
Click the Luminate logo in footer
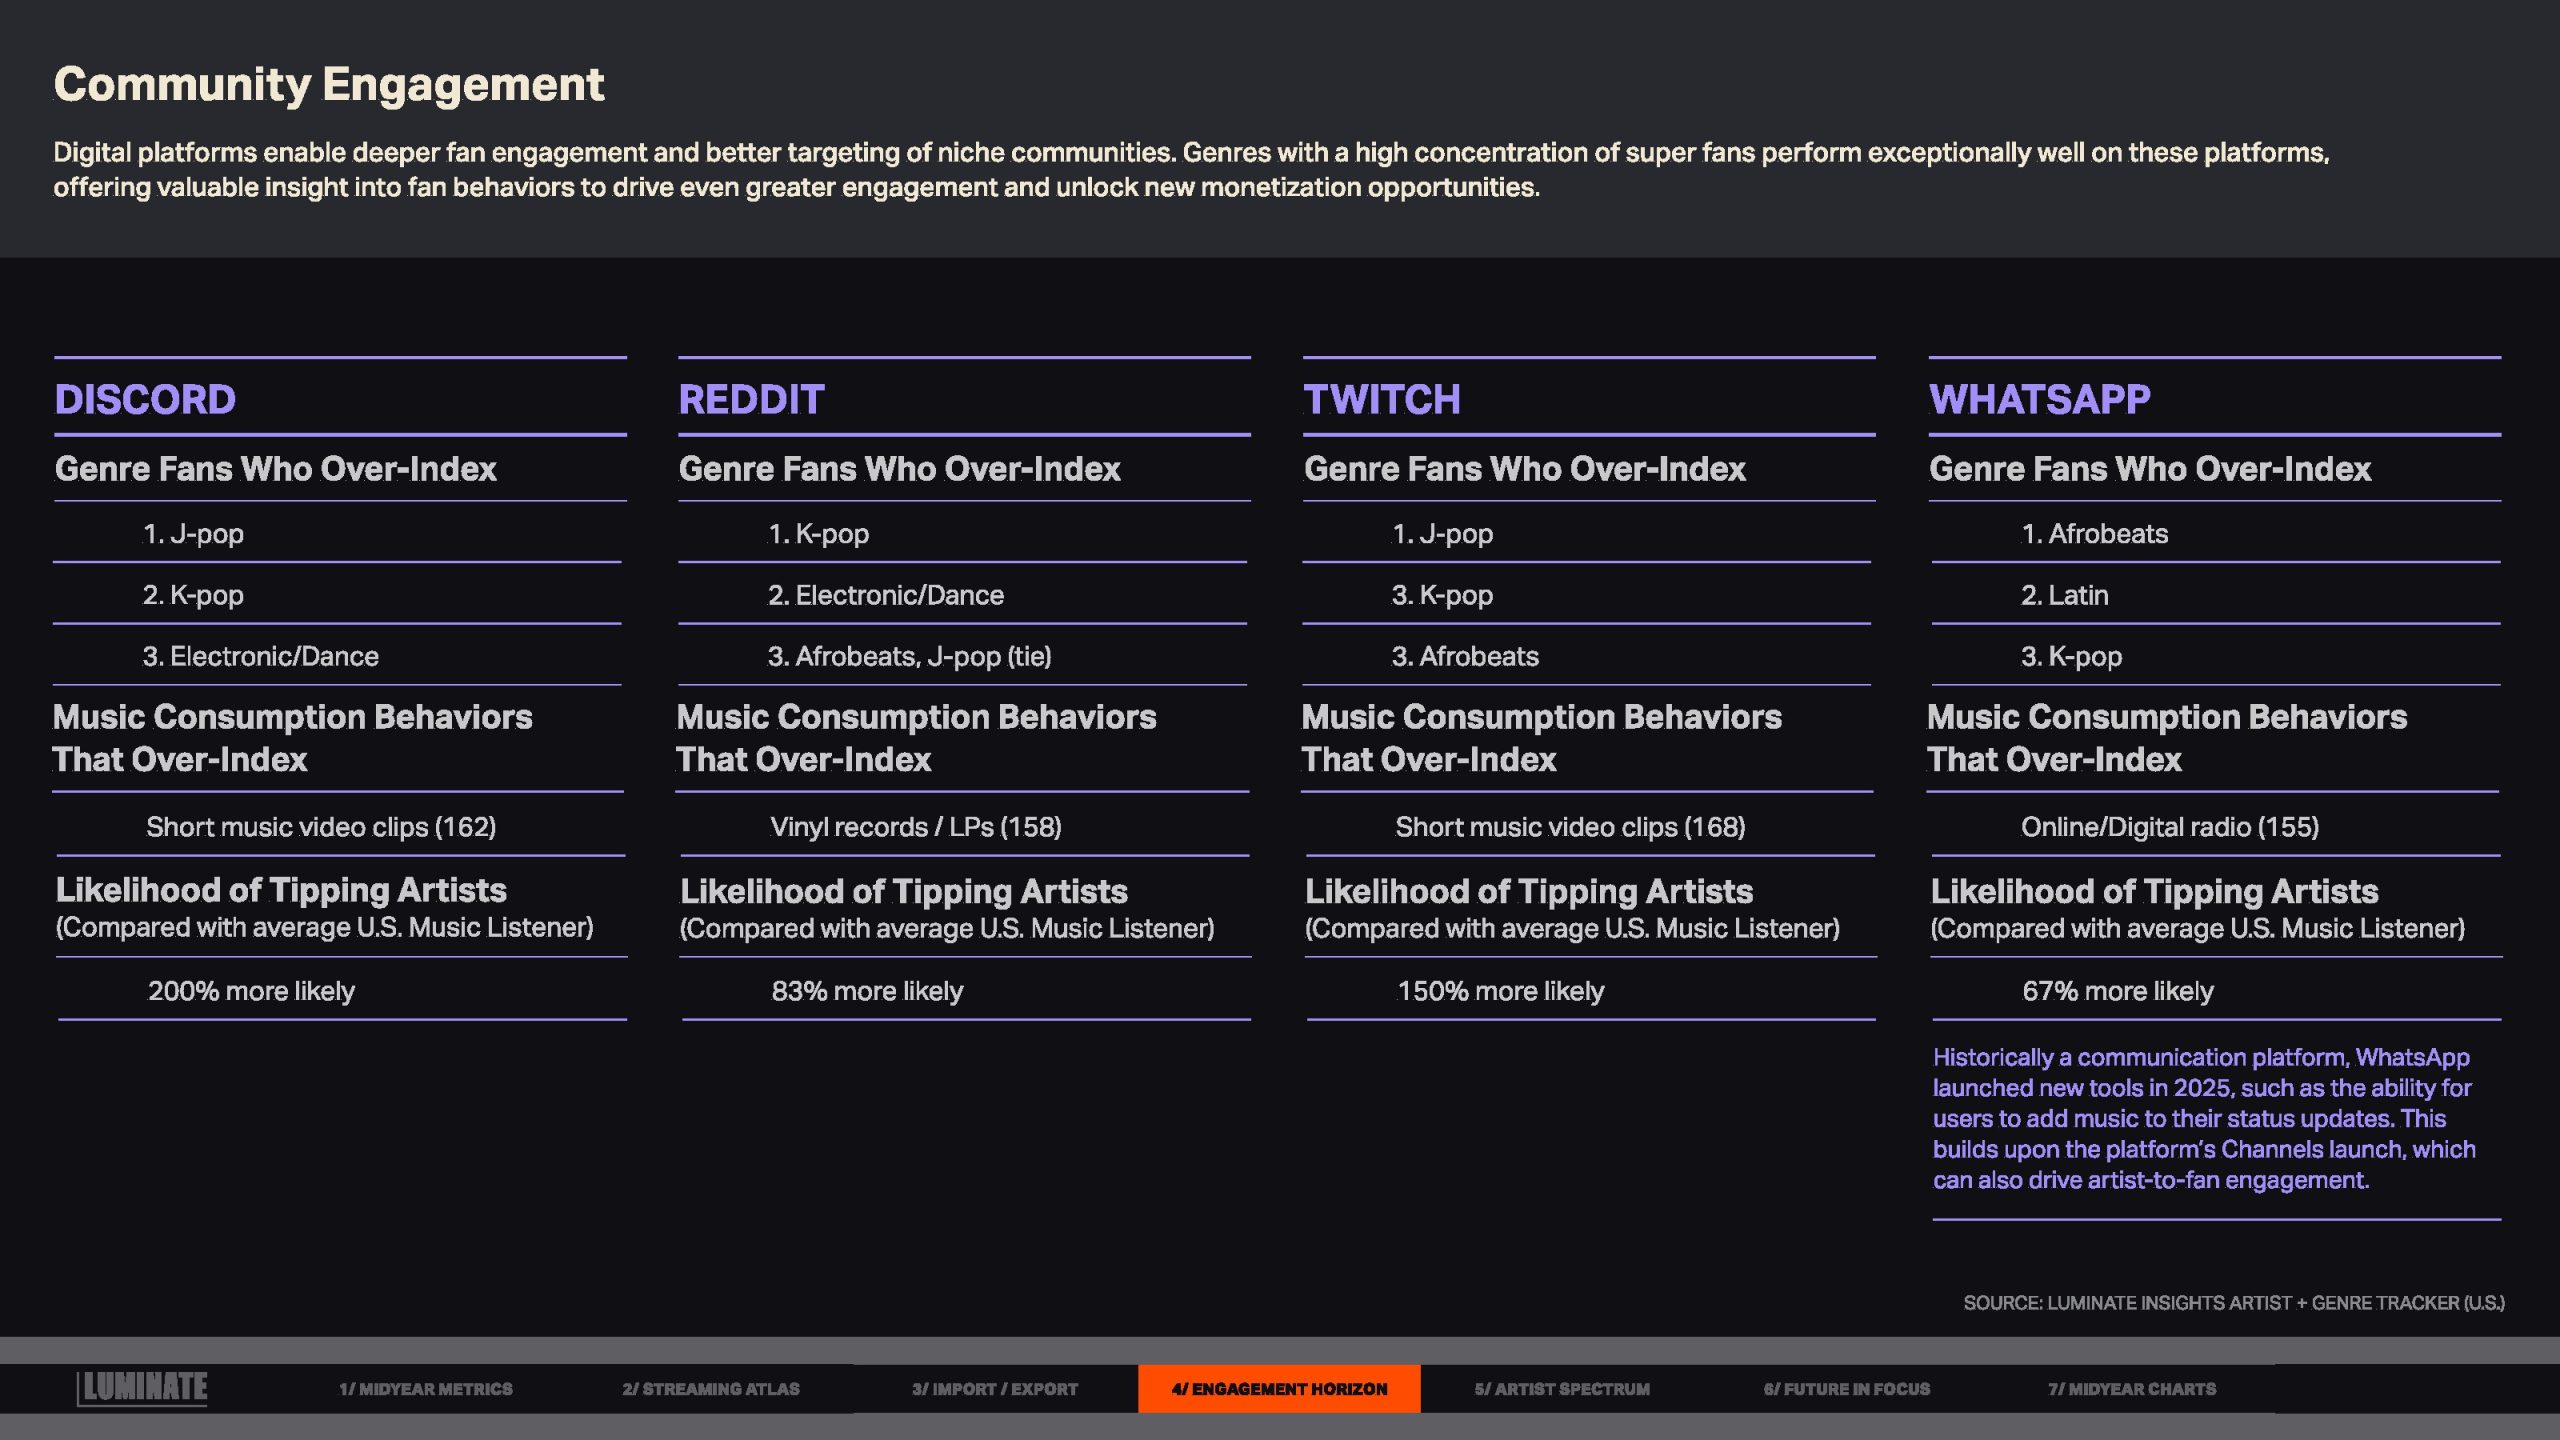coord(143,1388)
